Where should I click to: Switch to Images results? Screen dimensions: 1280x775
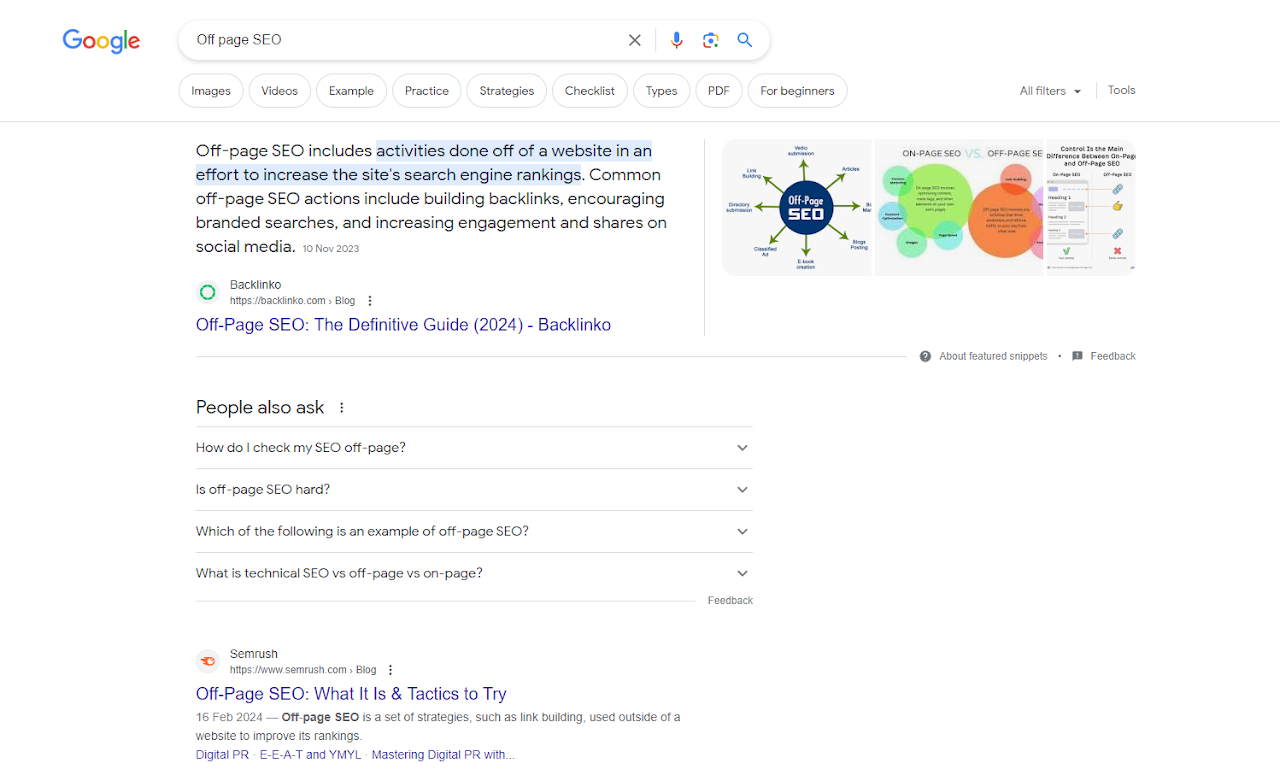(210, 90)
